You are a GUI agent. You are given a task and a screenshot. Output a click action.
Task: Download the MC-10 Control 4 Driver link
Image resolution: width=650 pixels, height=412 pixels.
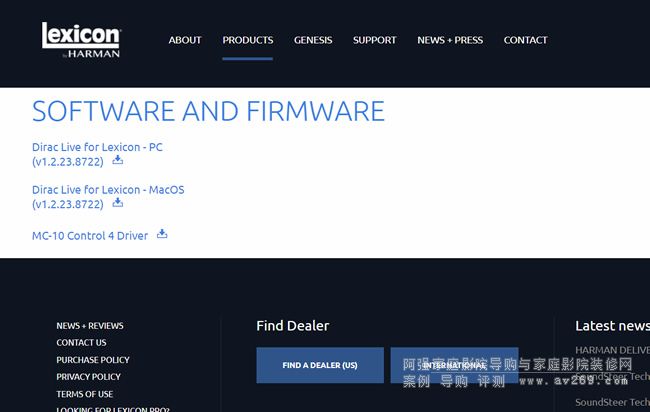[90, 236]
